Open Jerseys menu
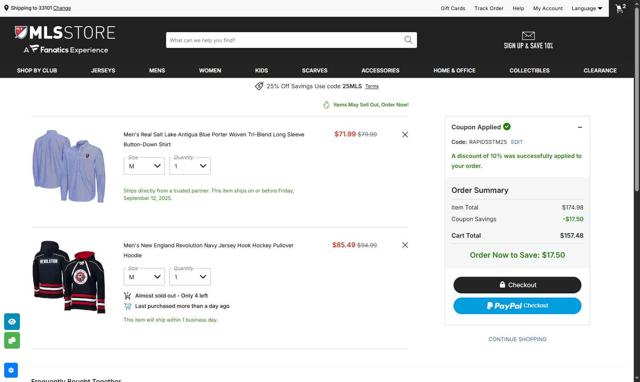 [x=103, y=70]
